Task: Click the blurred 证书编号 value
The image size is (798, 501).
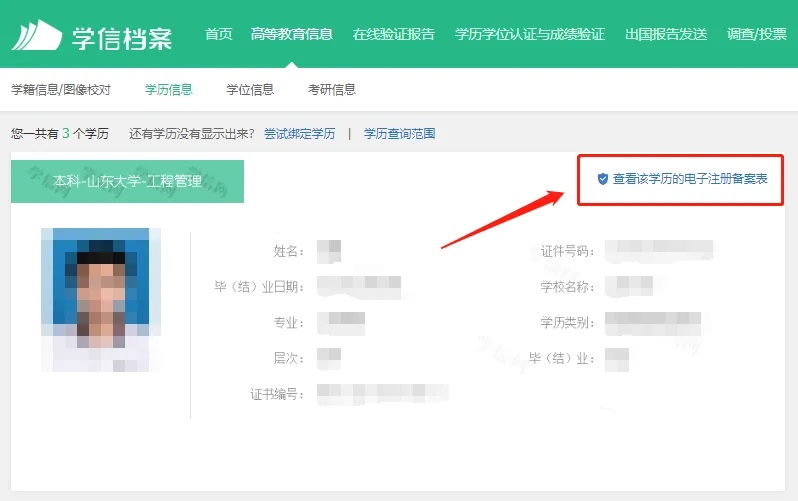Action: pos(383,394)
